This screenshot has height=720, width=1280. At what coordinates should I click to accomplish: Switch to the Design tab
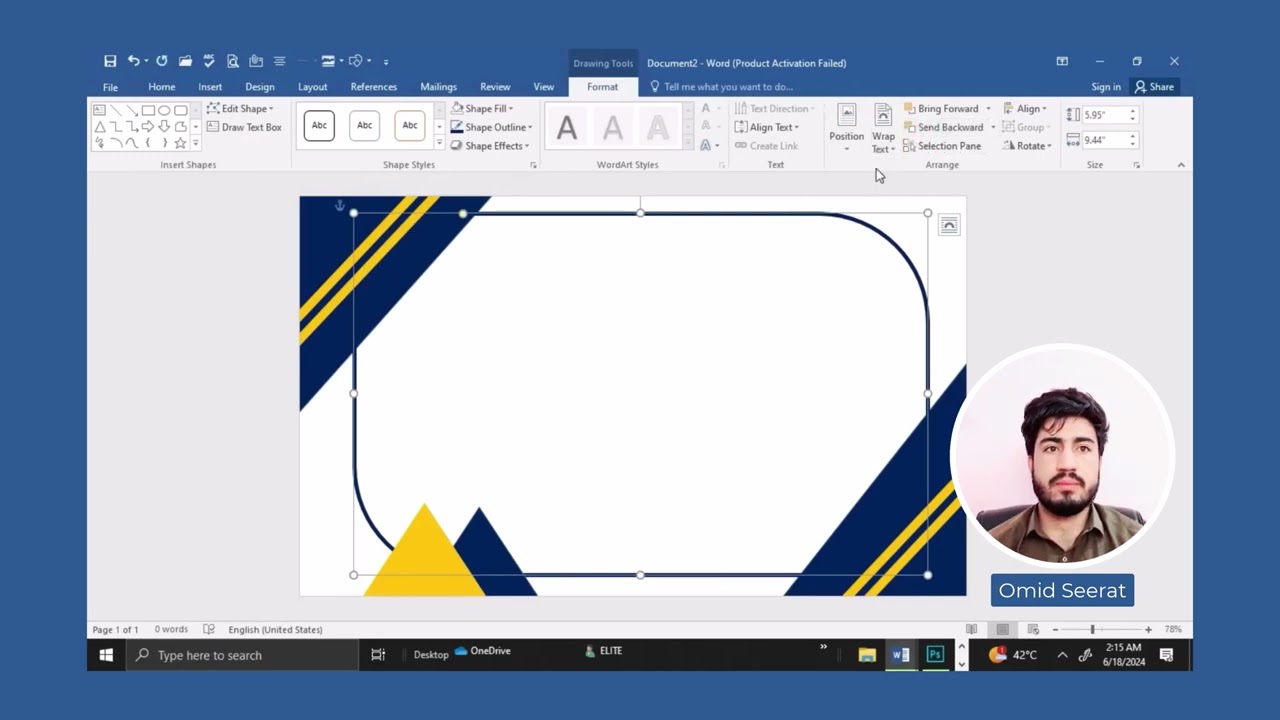pyautogui.click(x=260, y=87)
